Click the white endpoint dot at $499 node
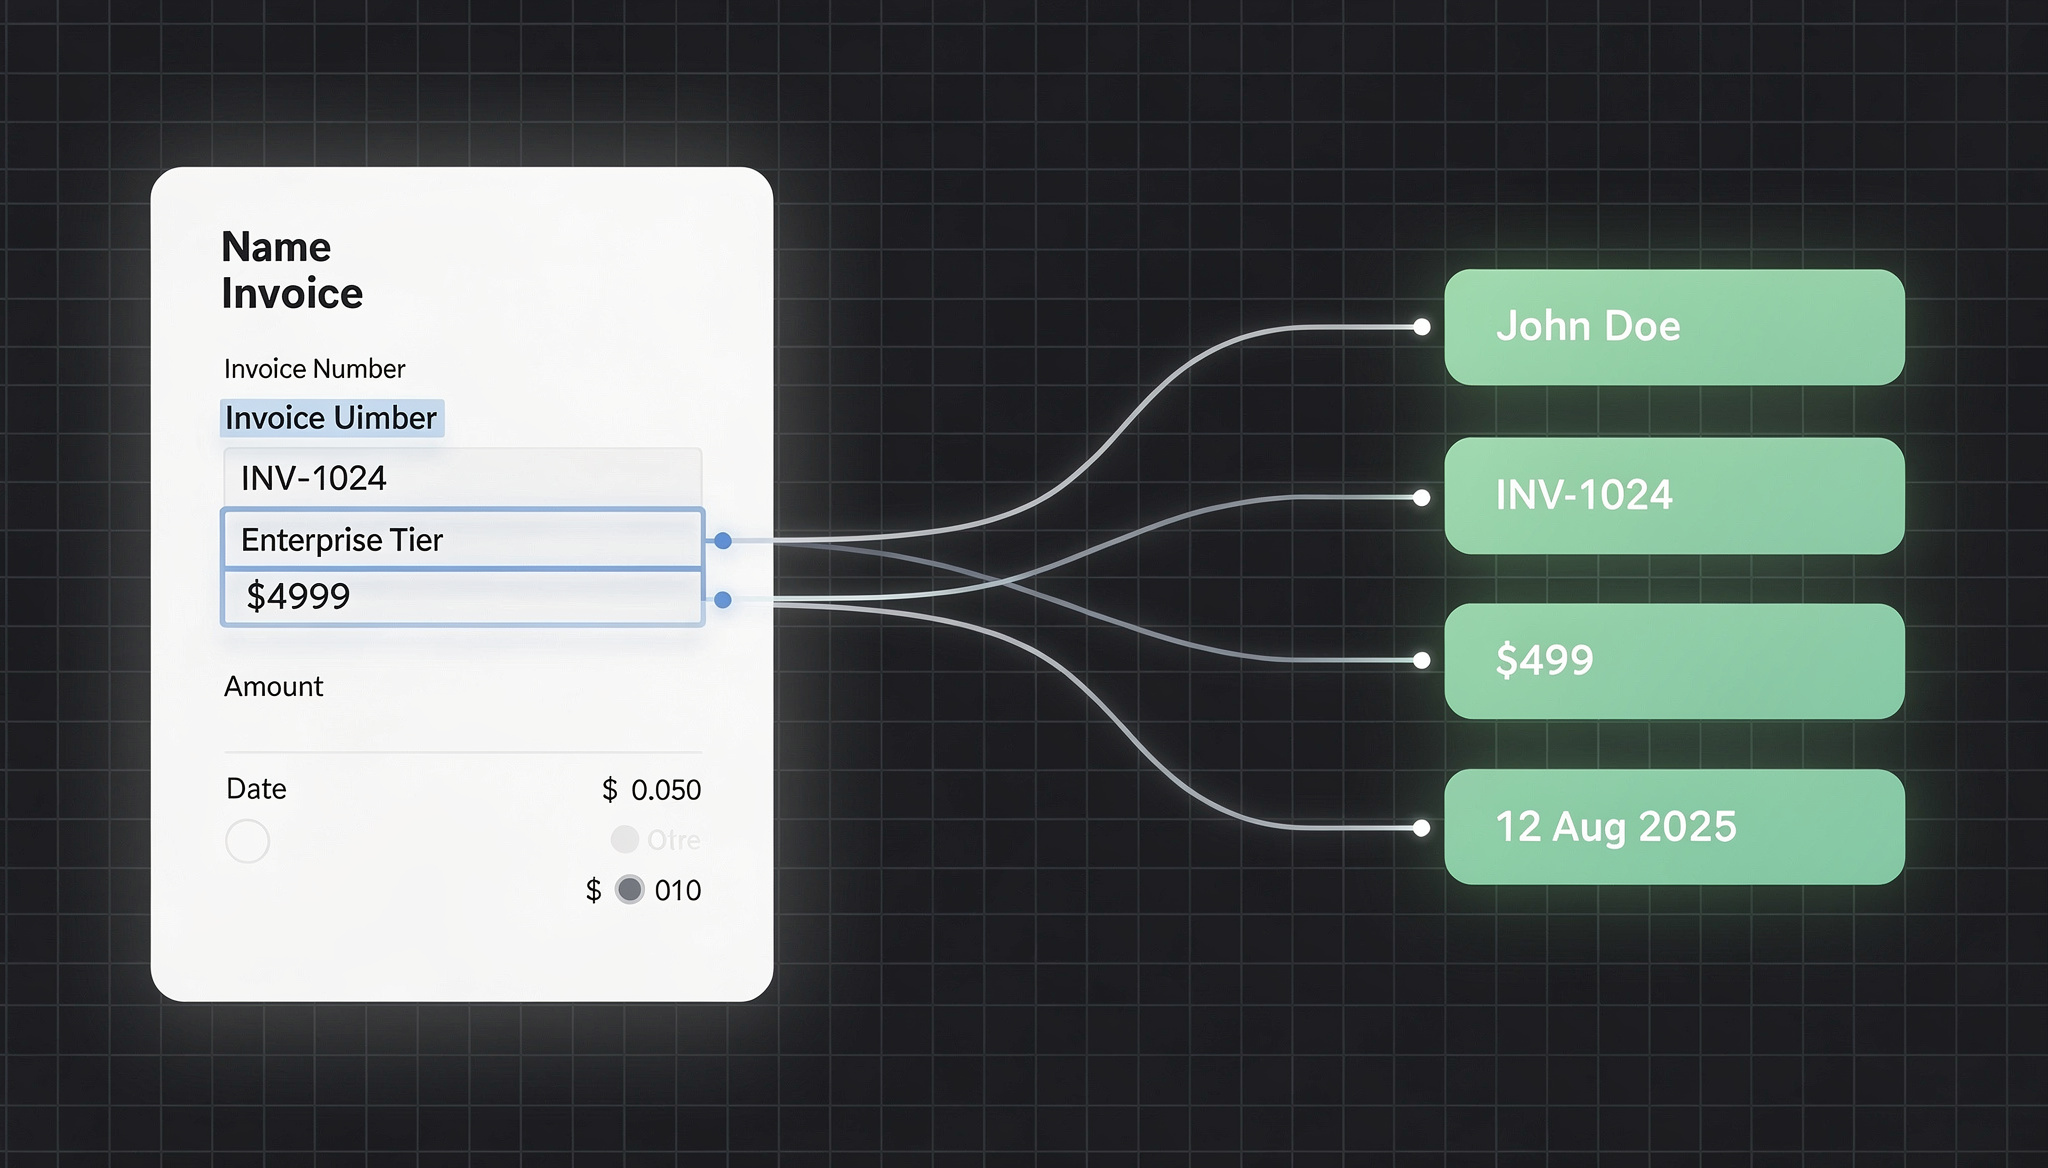The image size is (2048, 1168). (1421, 660)
